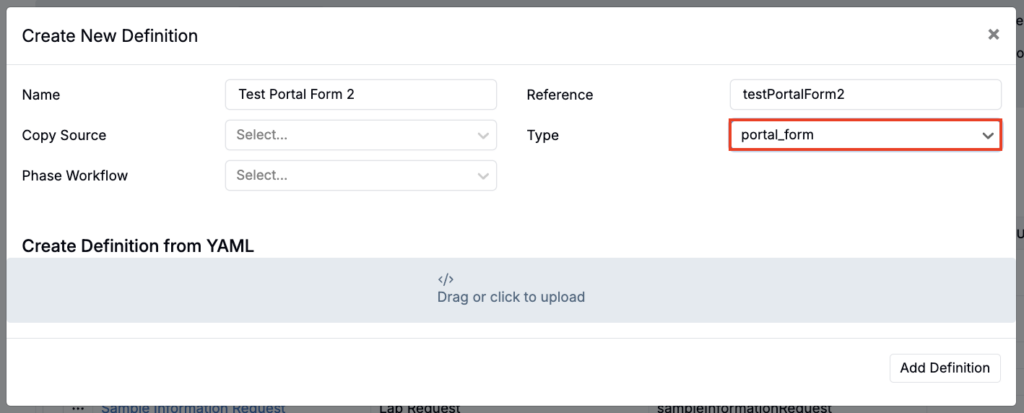Open the Sample Information Request link
The height and width of the screenshot is (413, 1024).
(x=193, y=408)
